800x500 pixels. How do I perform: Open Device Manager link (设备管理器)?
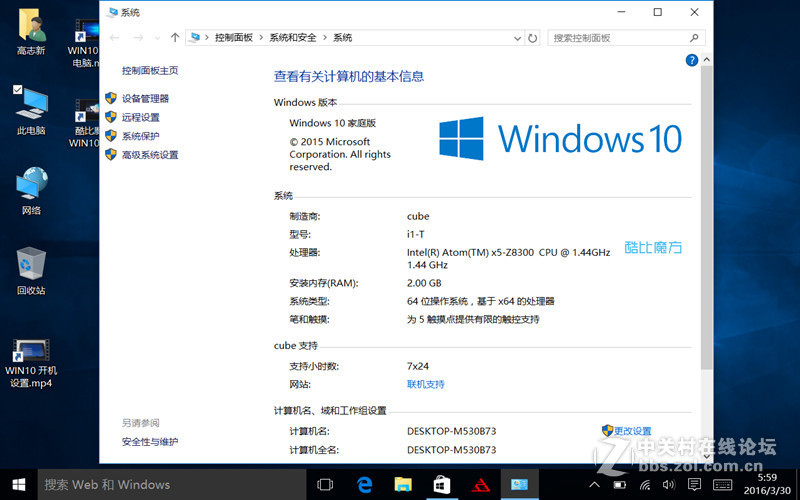tap(145, 98)
